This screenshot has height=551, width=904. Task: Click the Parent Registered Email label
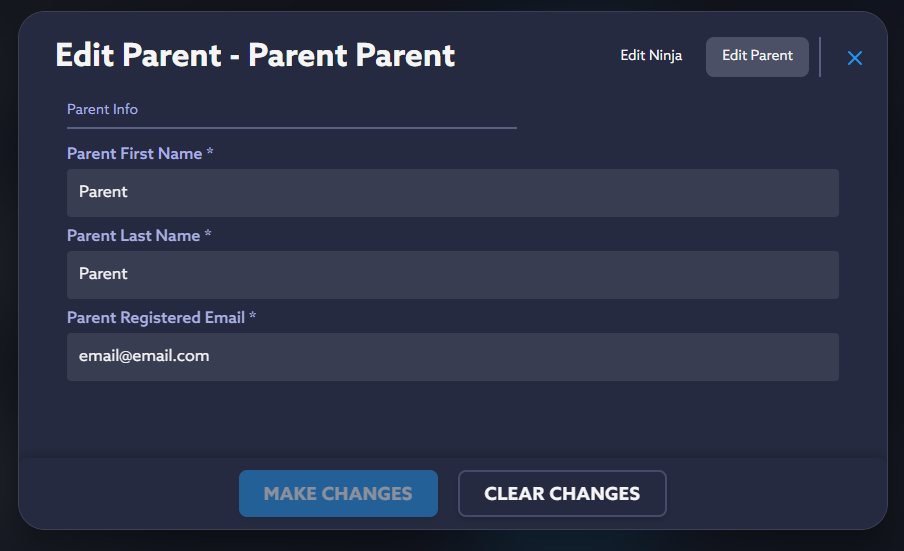(x=155, y=318)
